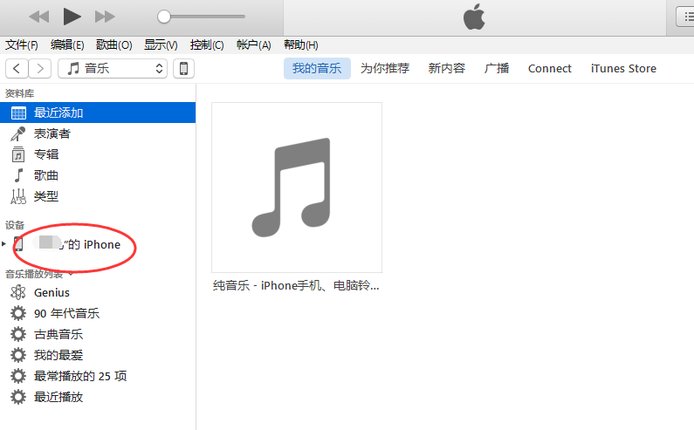Open the list view icon at top right
The height and width of the screenshot is (430, 694).
[682, 17]
